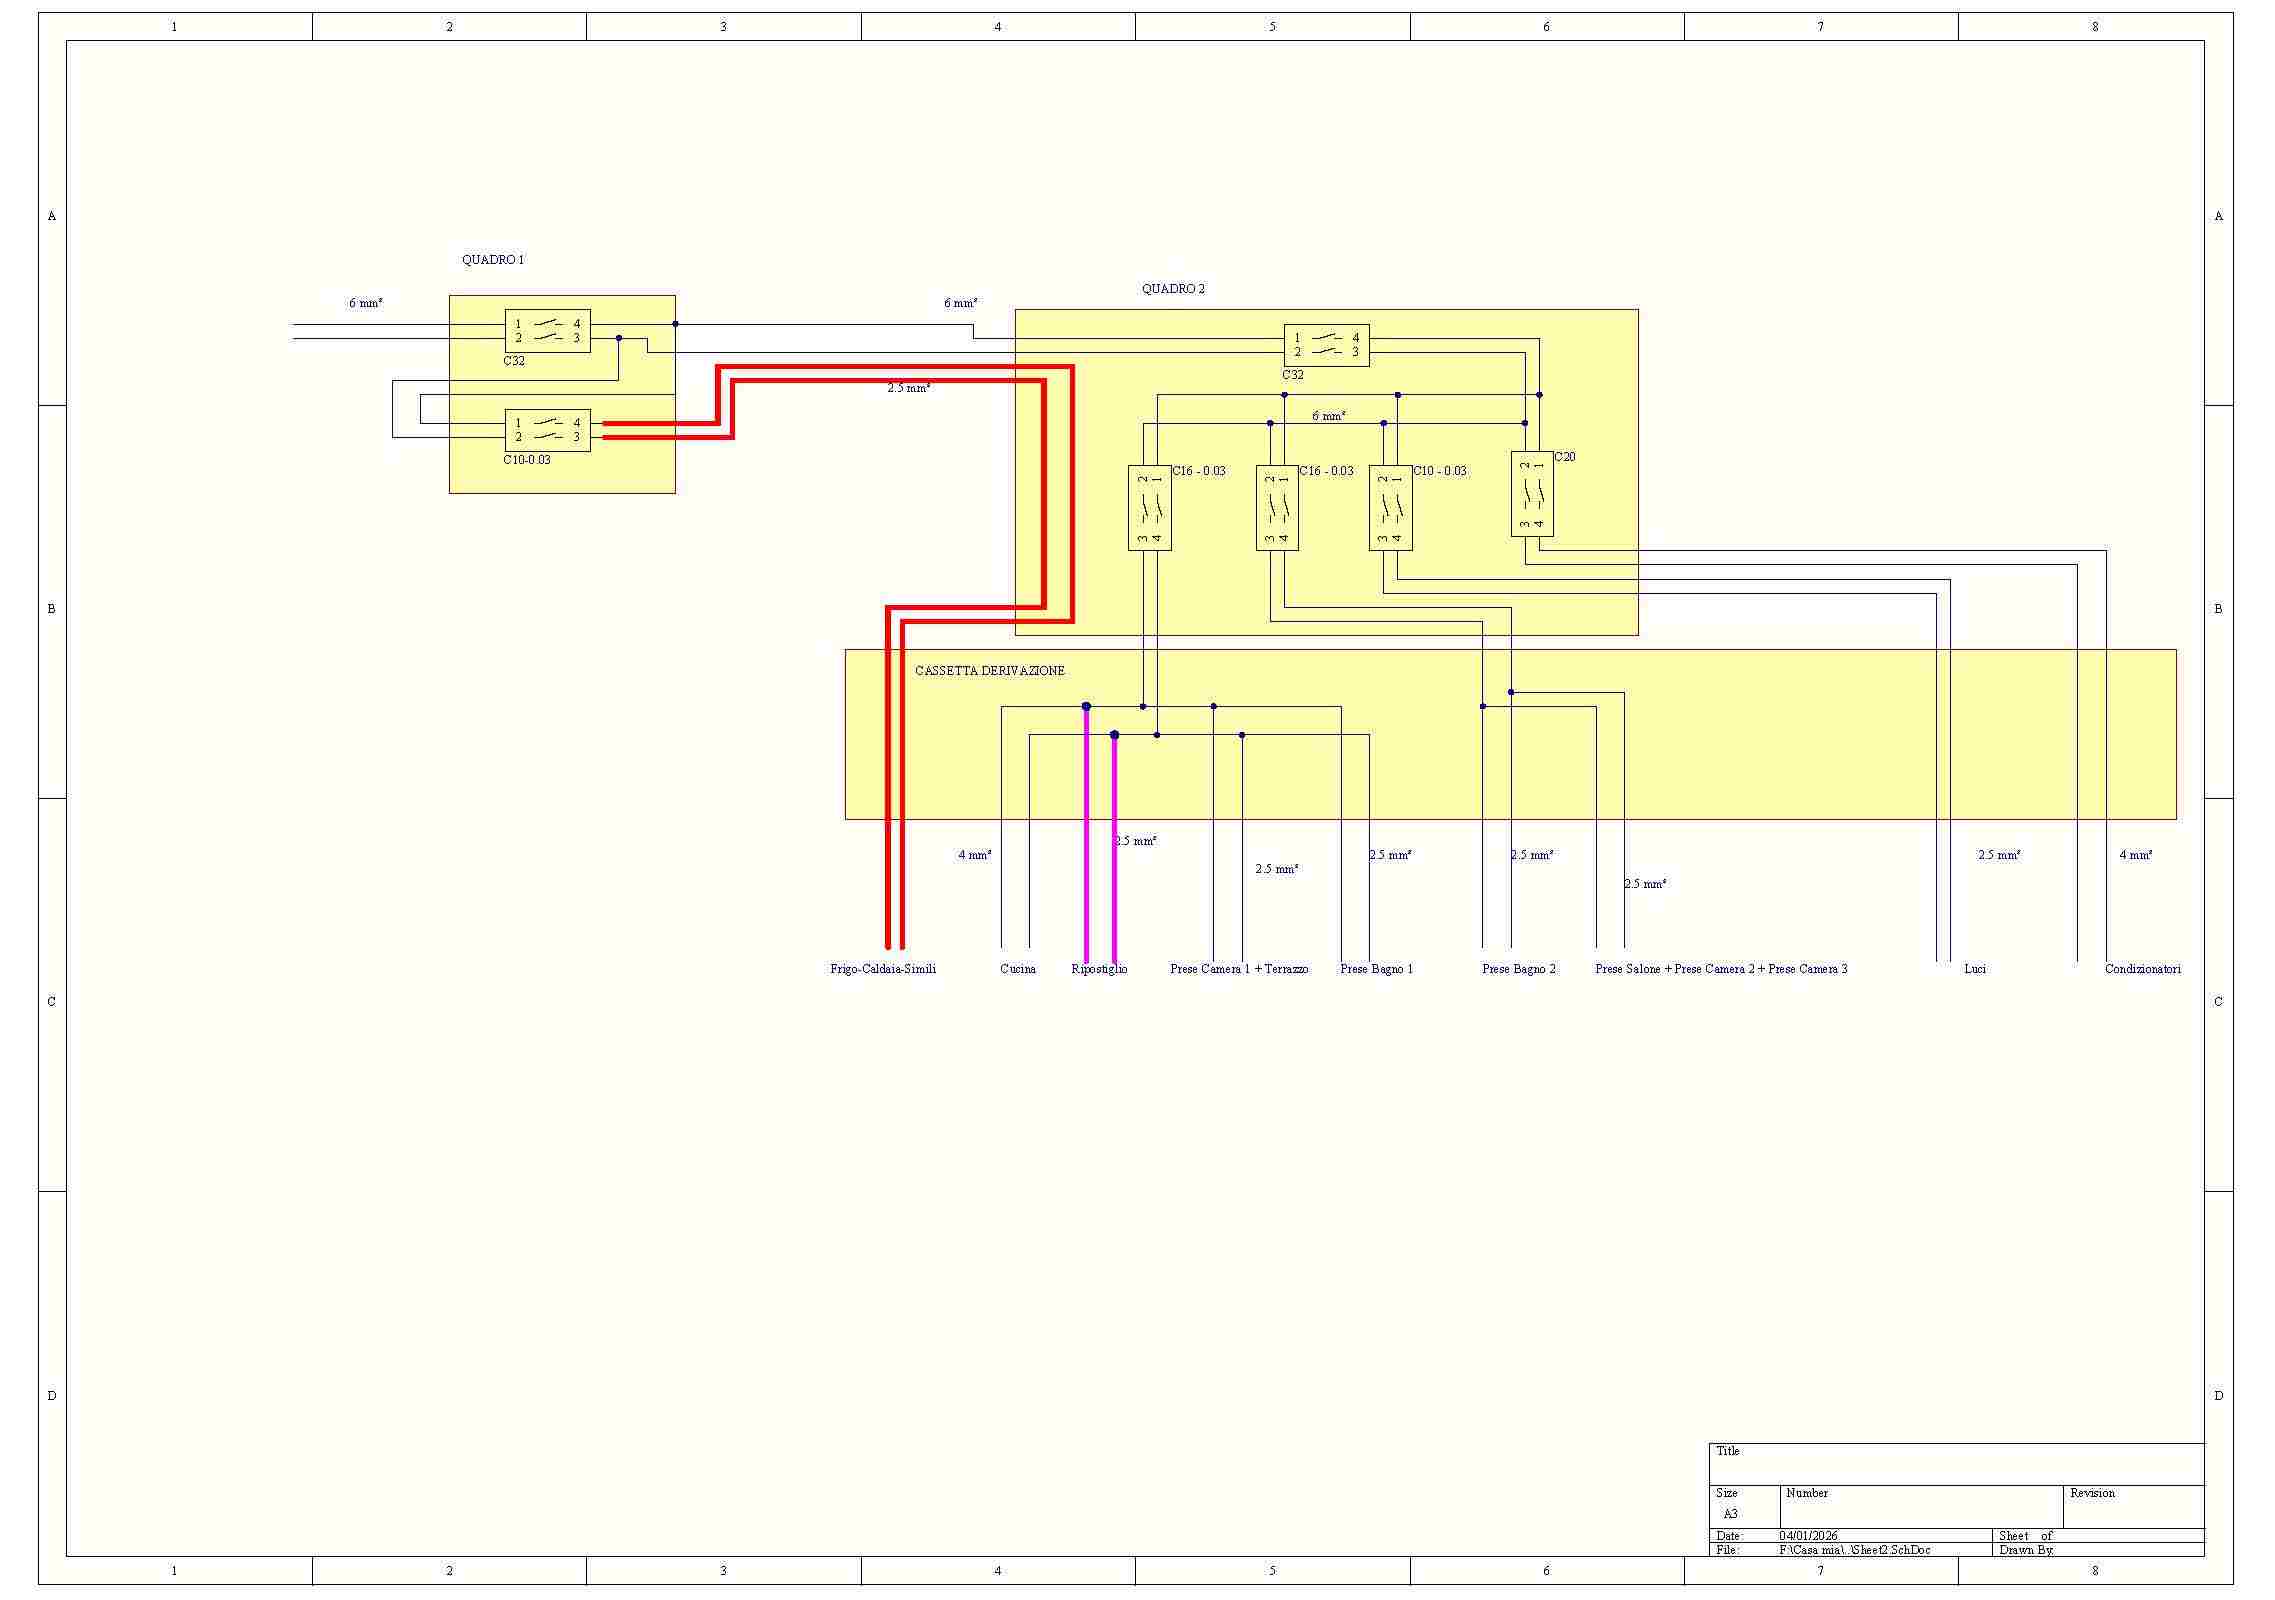Click the Ripostiglio label
The height and width of the screenshot is (1600, 2275).
click(x=1098, y=969)
